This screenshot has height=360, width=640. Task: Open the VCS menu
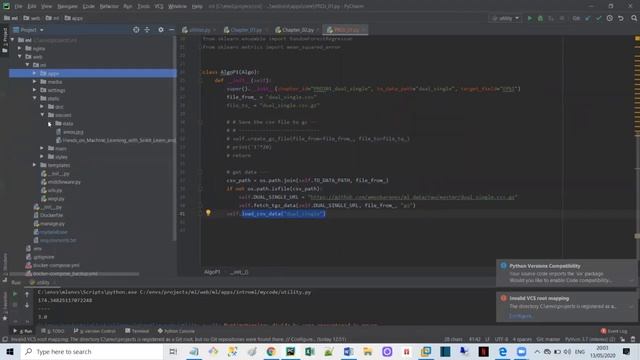point(159,6)
